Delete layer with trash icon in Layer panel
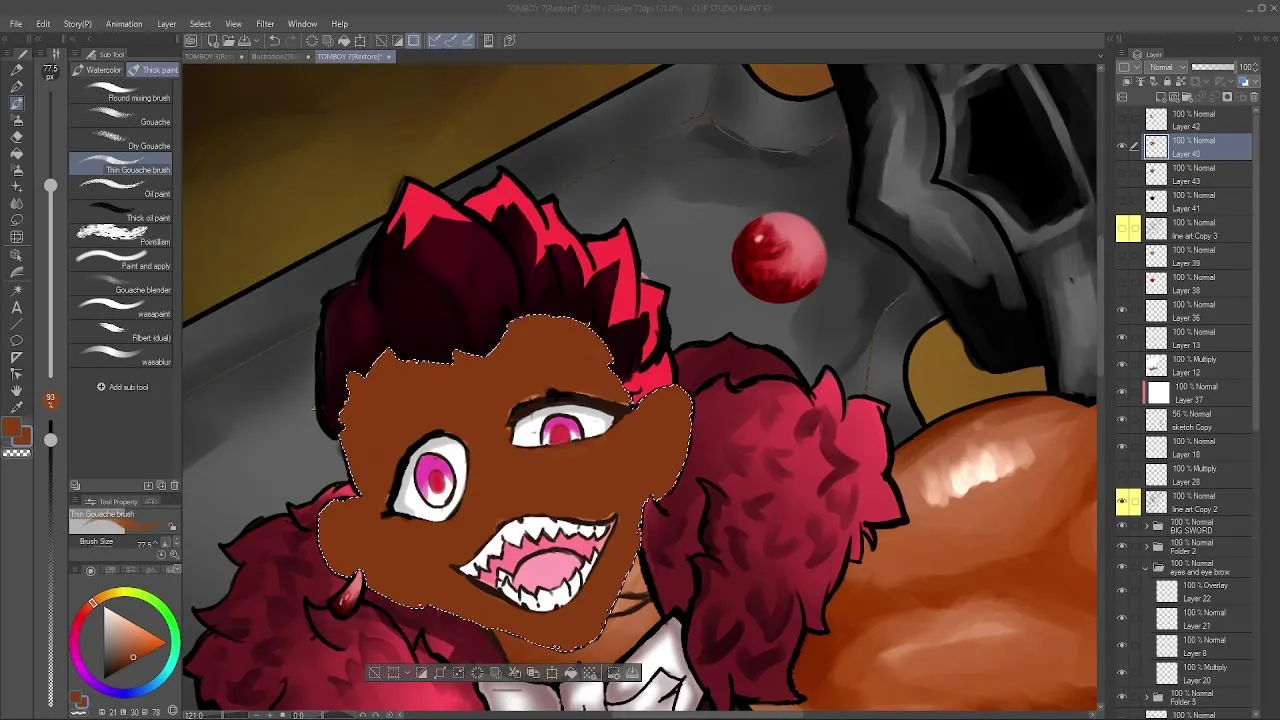This screenshot has height=720, width=1280. tap(1254, 97)
